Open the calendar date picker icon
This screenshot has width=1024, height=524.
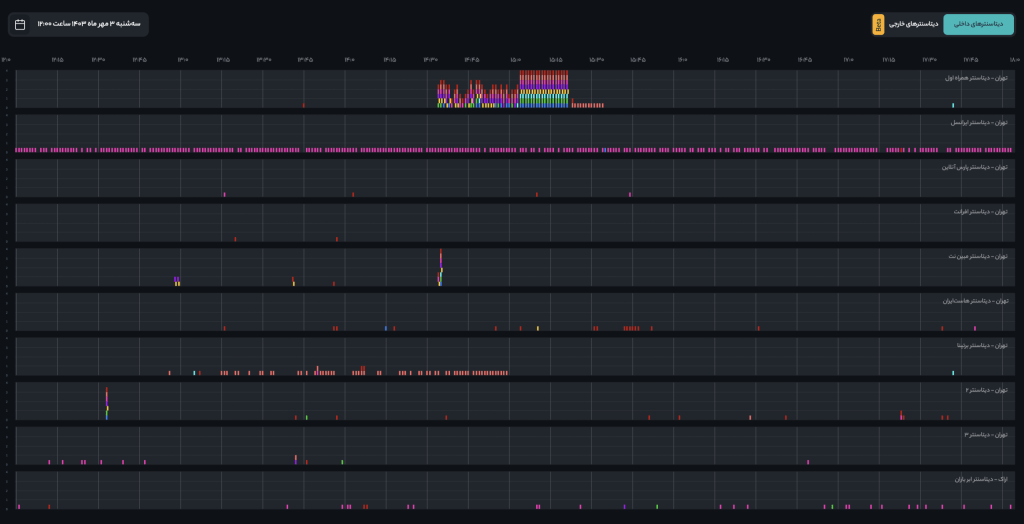(x=20, y=25)
